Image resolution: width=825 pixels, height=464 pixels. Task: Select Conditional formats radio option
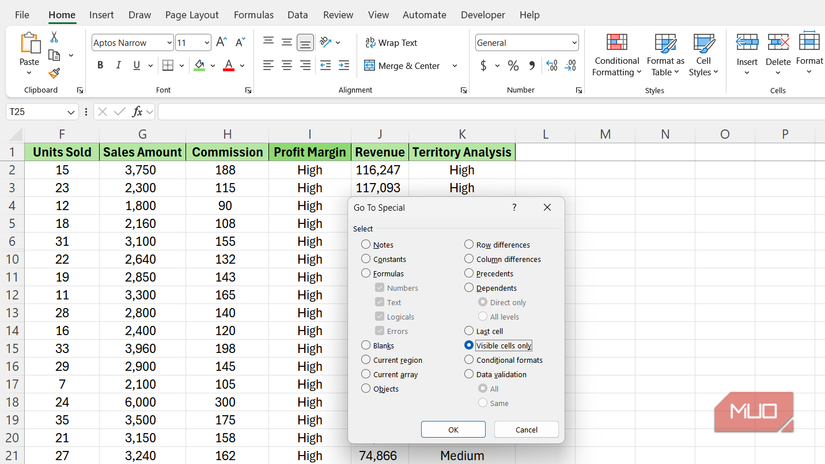469,359
